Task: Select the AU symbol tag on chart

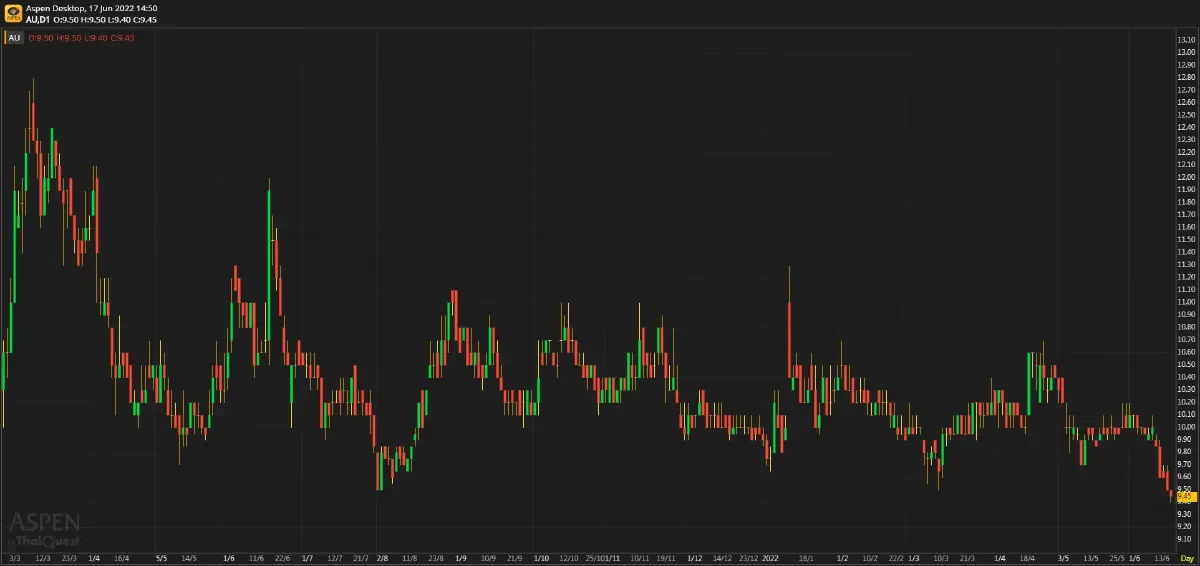Action: click(14, 37)
